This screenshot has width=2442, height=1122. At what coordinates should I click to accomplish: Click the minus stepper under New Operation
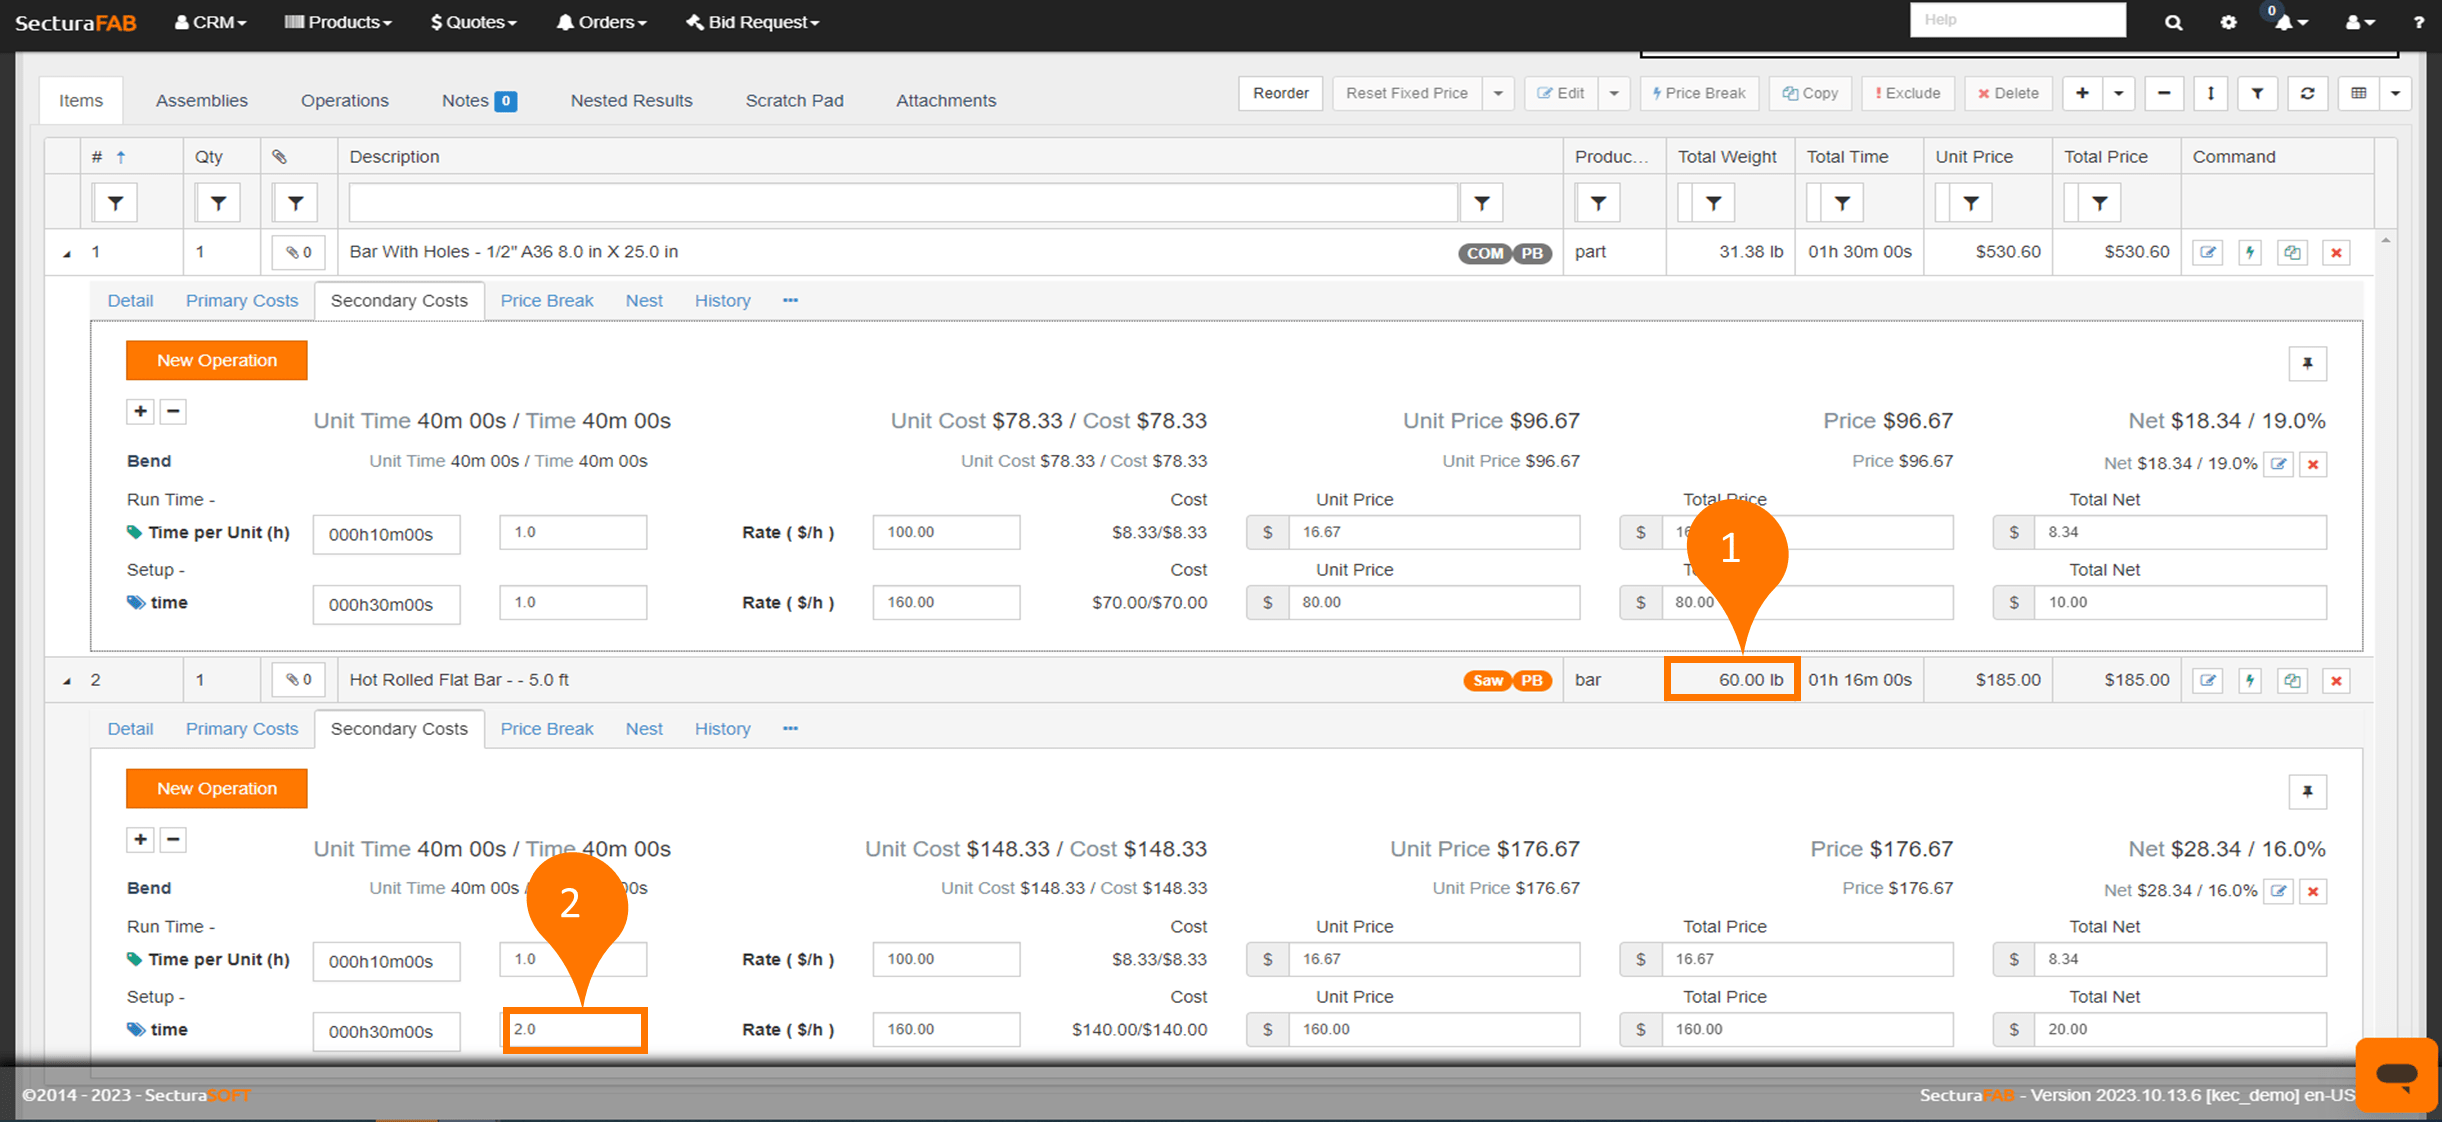173,411
